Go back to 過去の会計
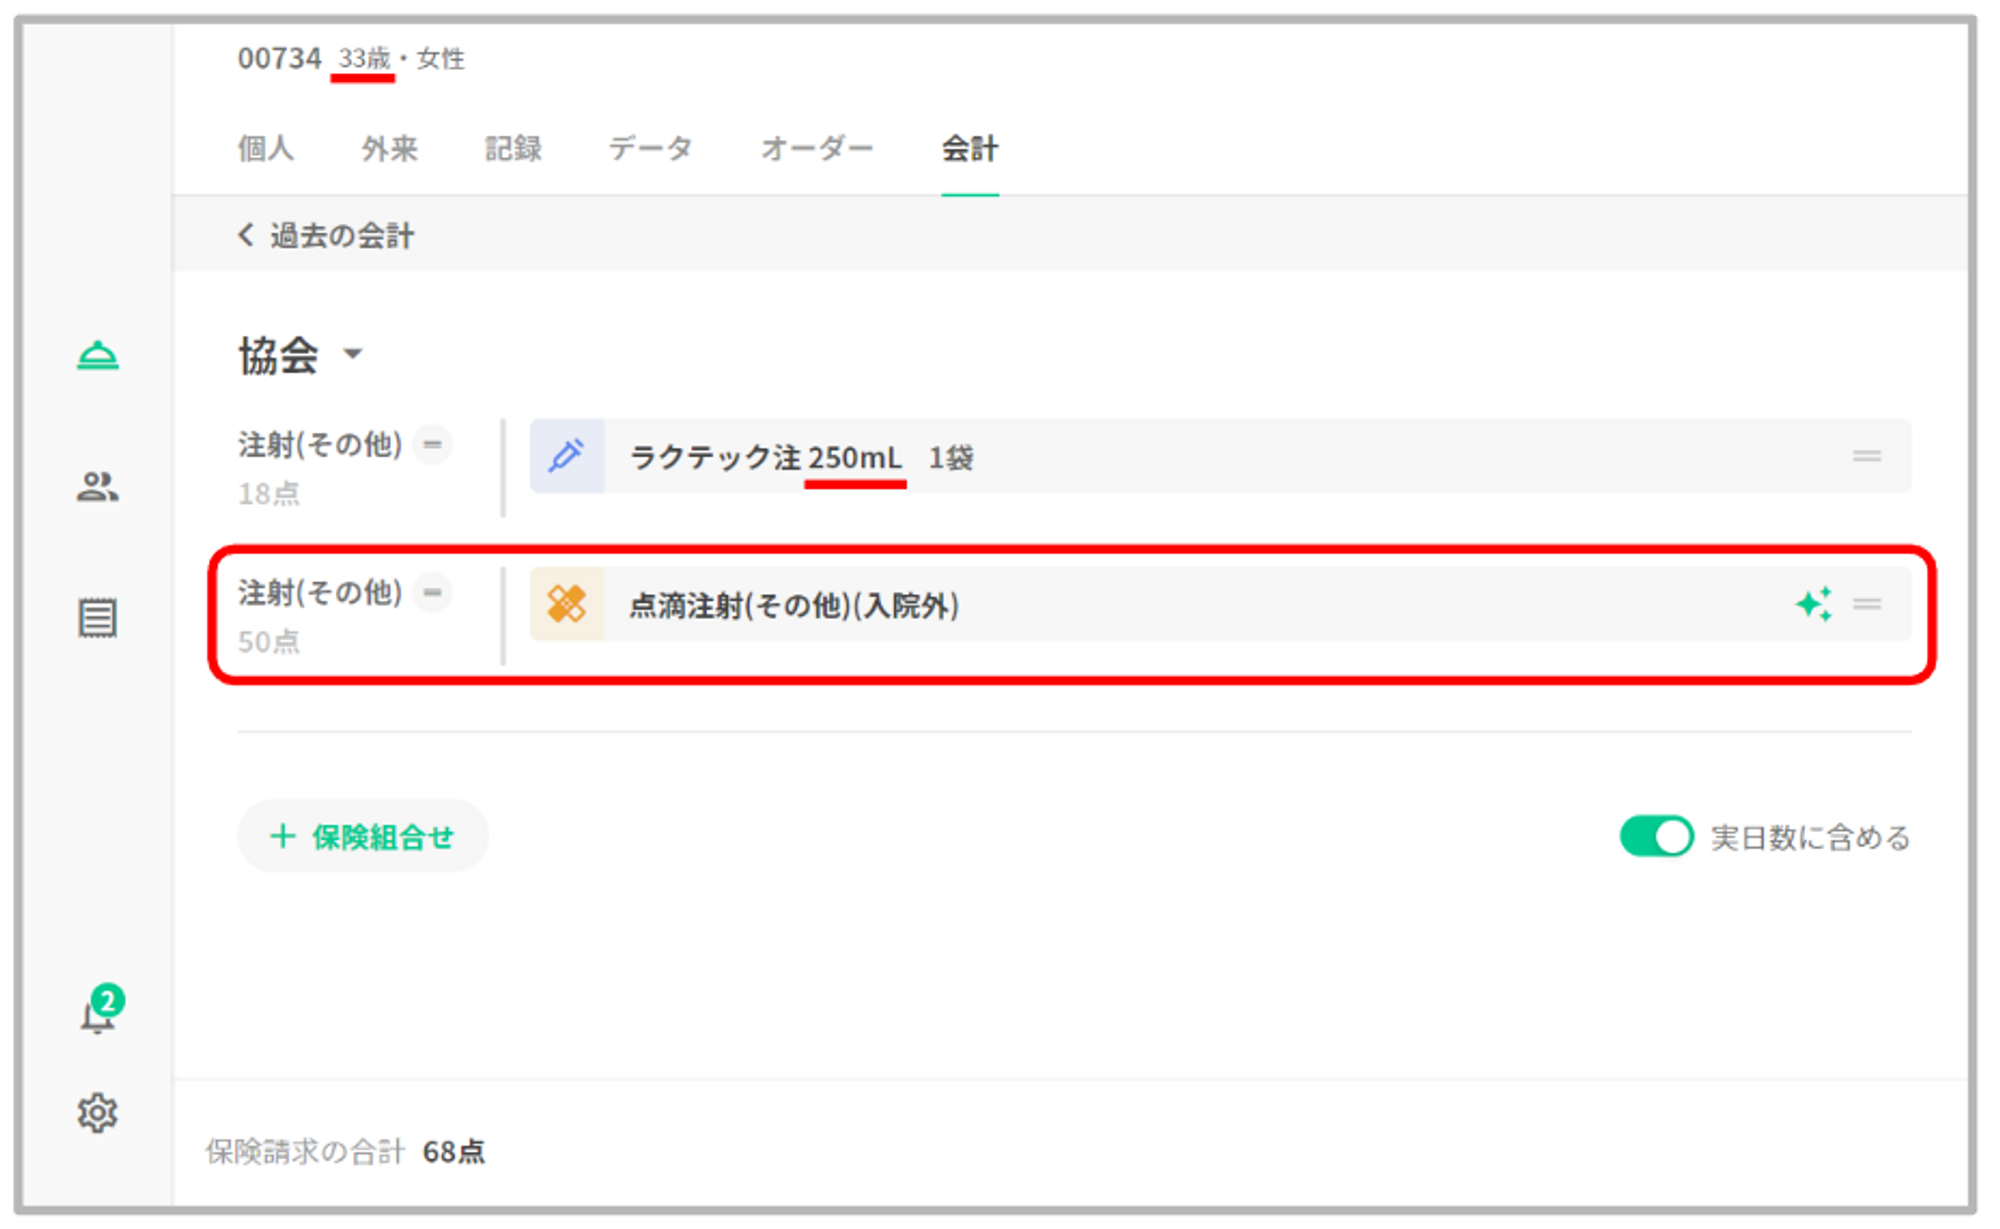This screenshot has height=1229, width=2000. pos(327,236)
